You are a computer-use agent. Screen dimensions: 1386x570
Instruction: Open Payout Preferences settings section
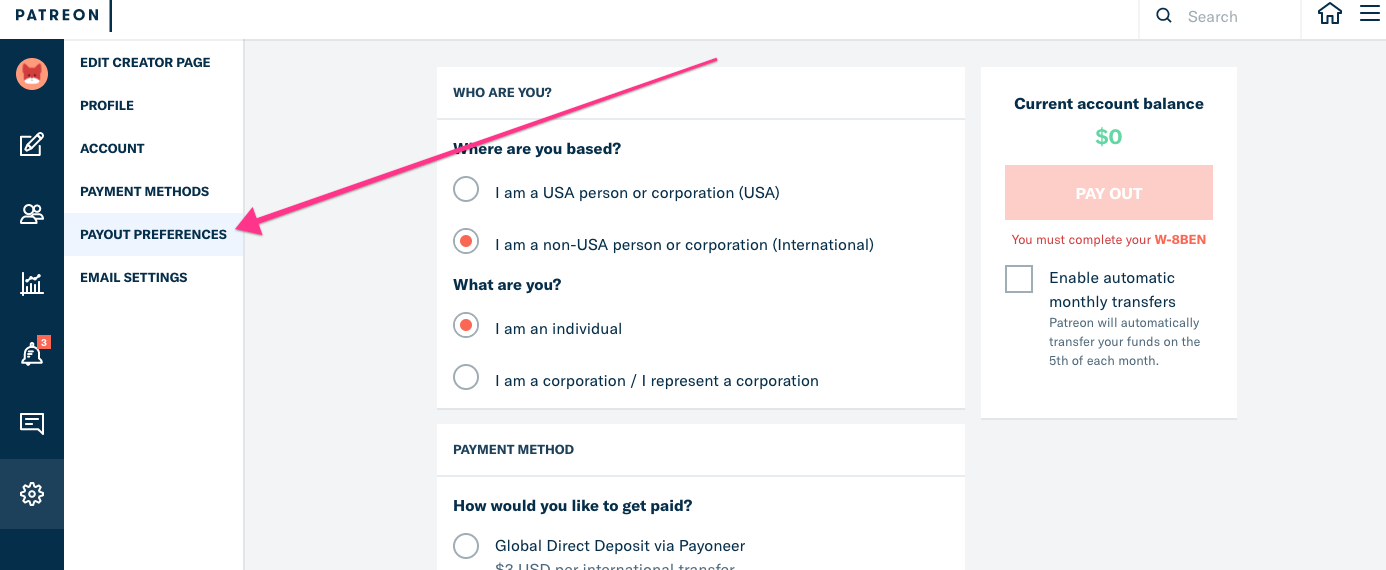tap(153, 235)
